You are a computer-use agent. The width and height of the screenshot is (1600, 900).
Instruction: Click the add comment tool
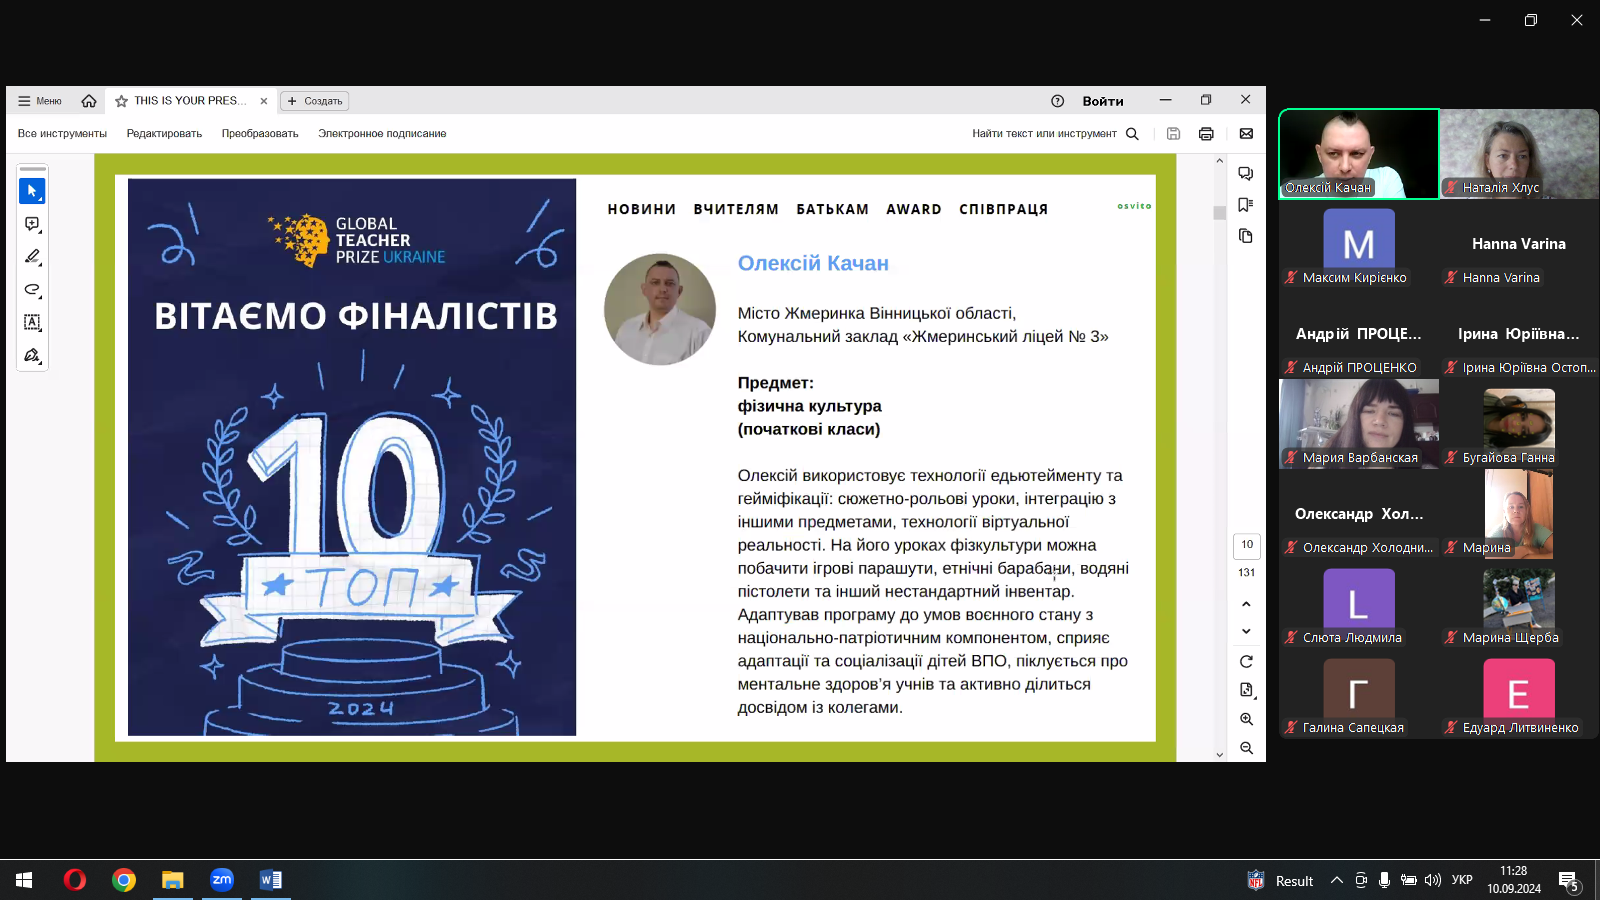(x=32, y=224)
